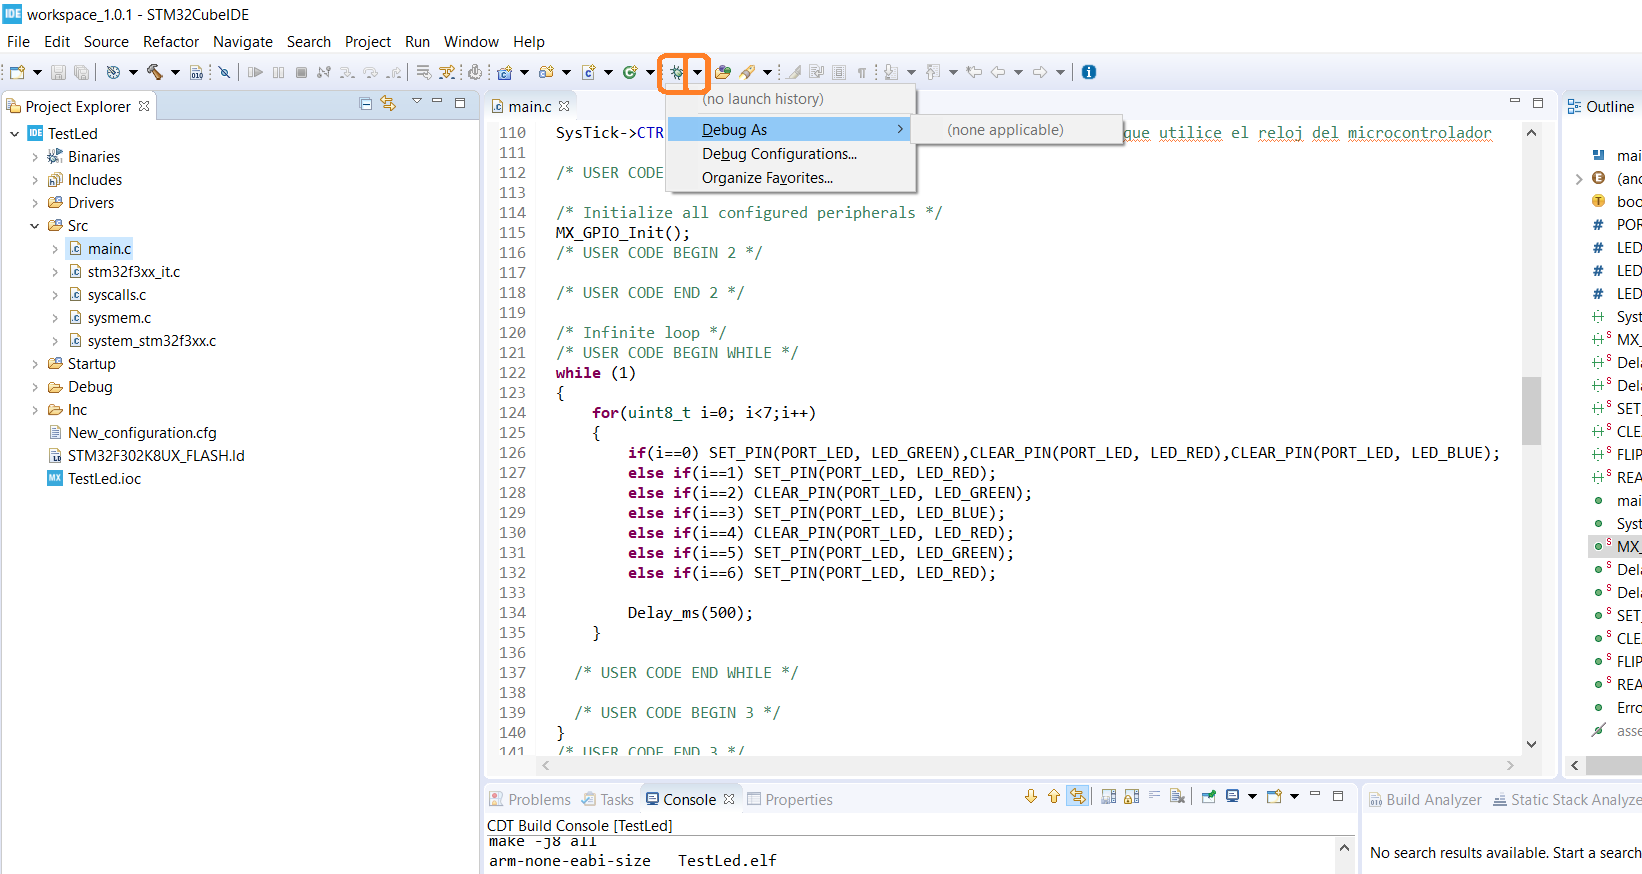1642x874 pixels.
Task: Click the New C source file icon
Action: (589, 72)
